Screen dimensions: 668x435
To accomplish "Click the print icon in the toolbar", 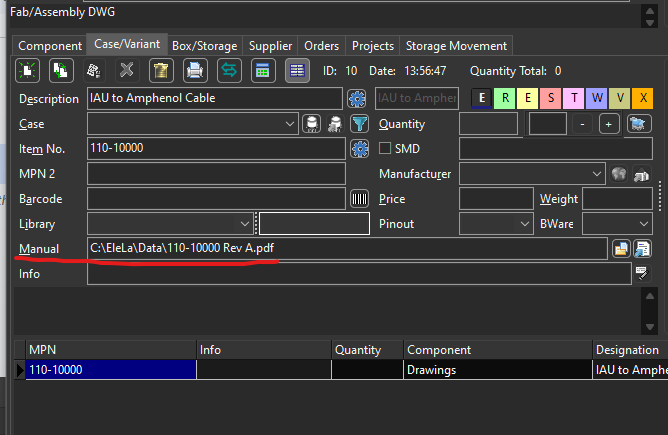I will tap(195, 70).
